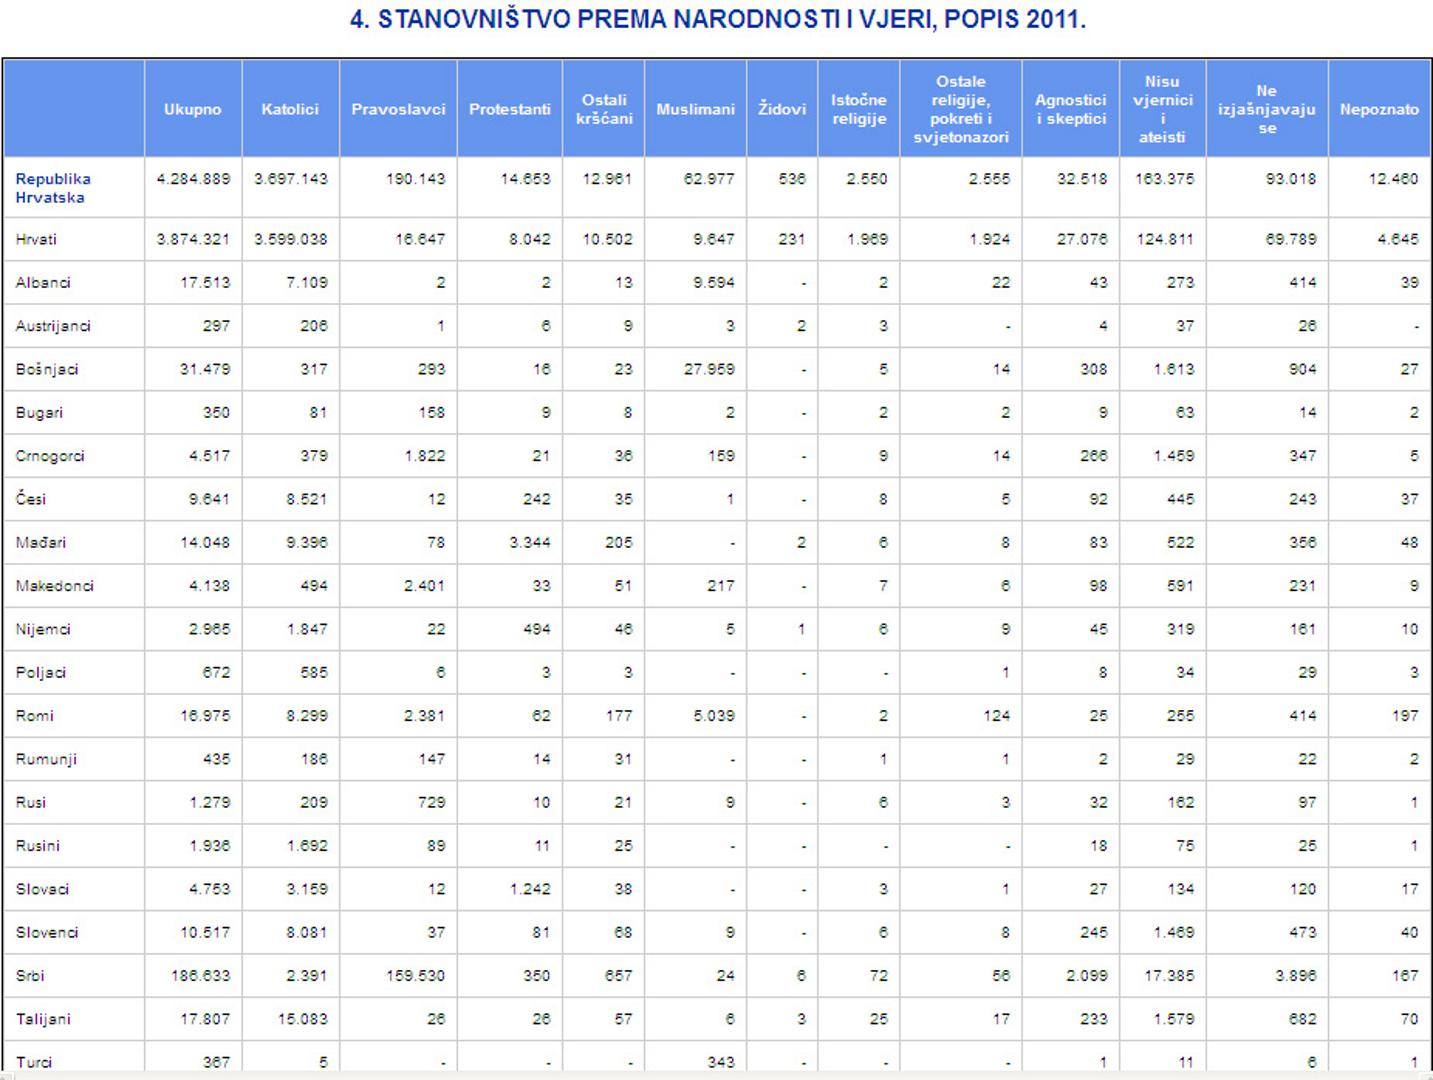1433x1080 pixels.
Task: Click the Mađari row label
Action: click(x=41, y=542)
